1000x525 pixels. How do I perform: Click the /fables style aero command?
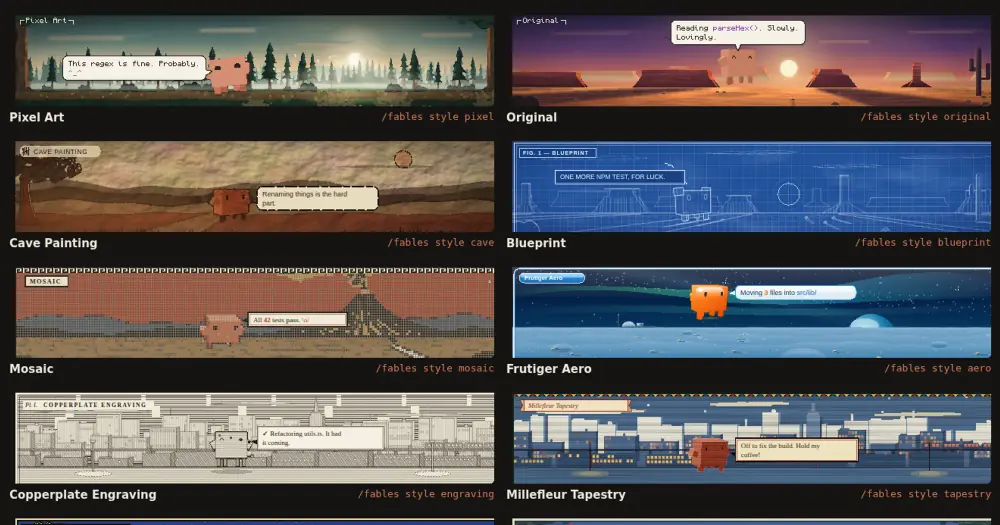tap(938, 368)
